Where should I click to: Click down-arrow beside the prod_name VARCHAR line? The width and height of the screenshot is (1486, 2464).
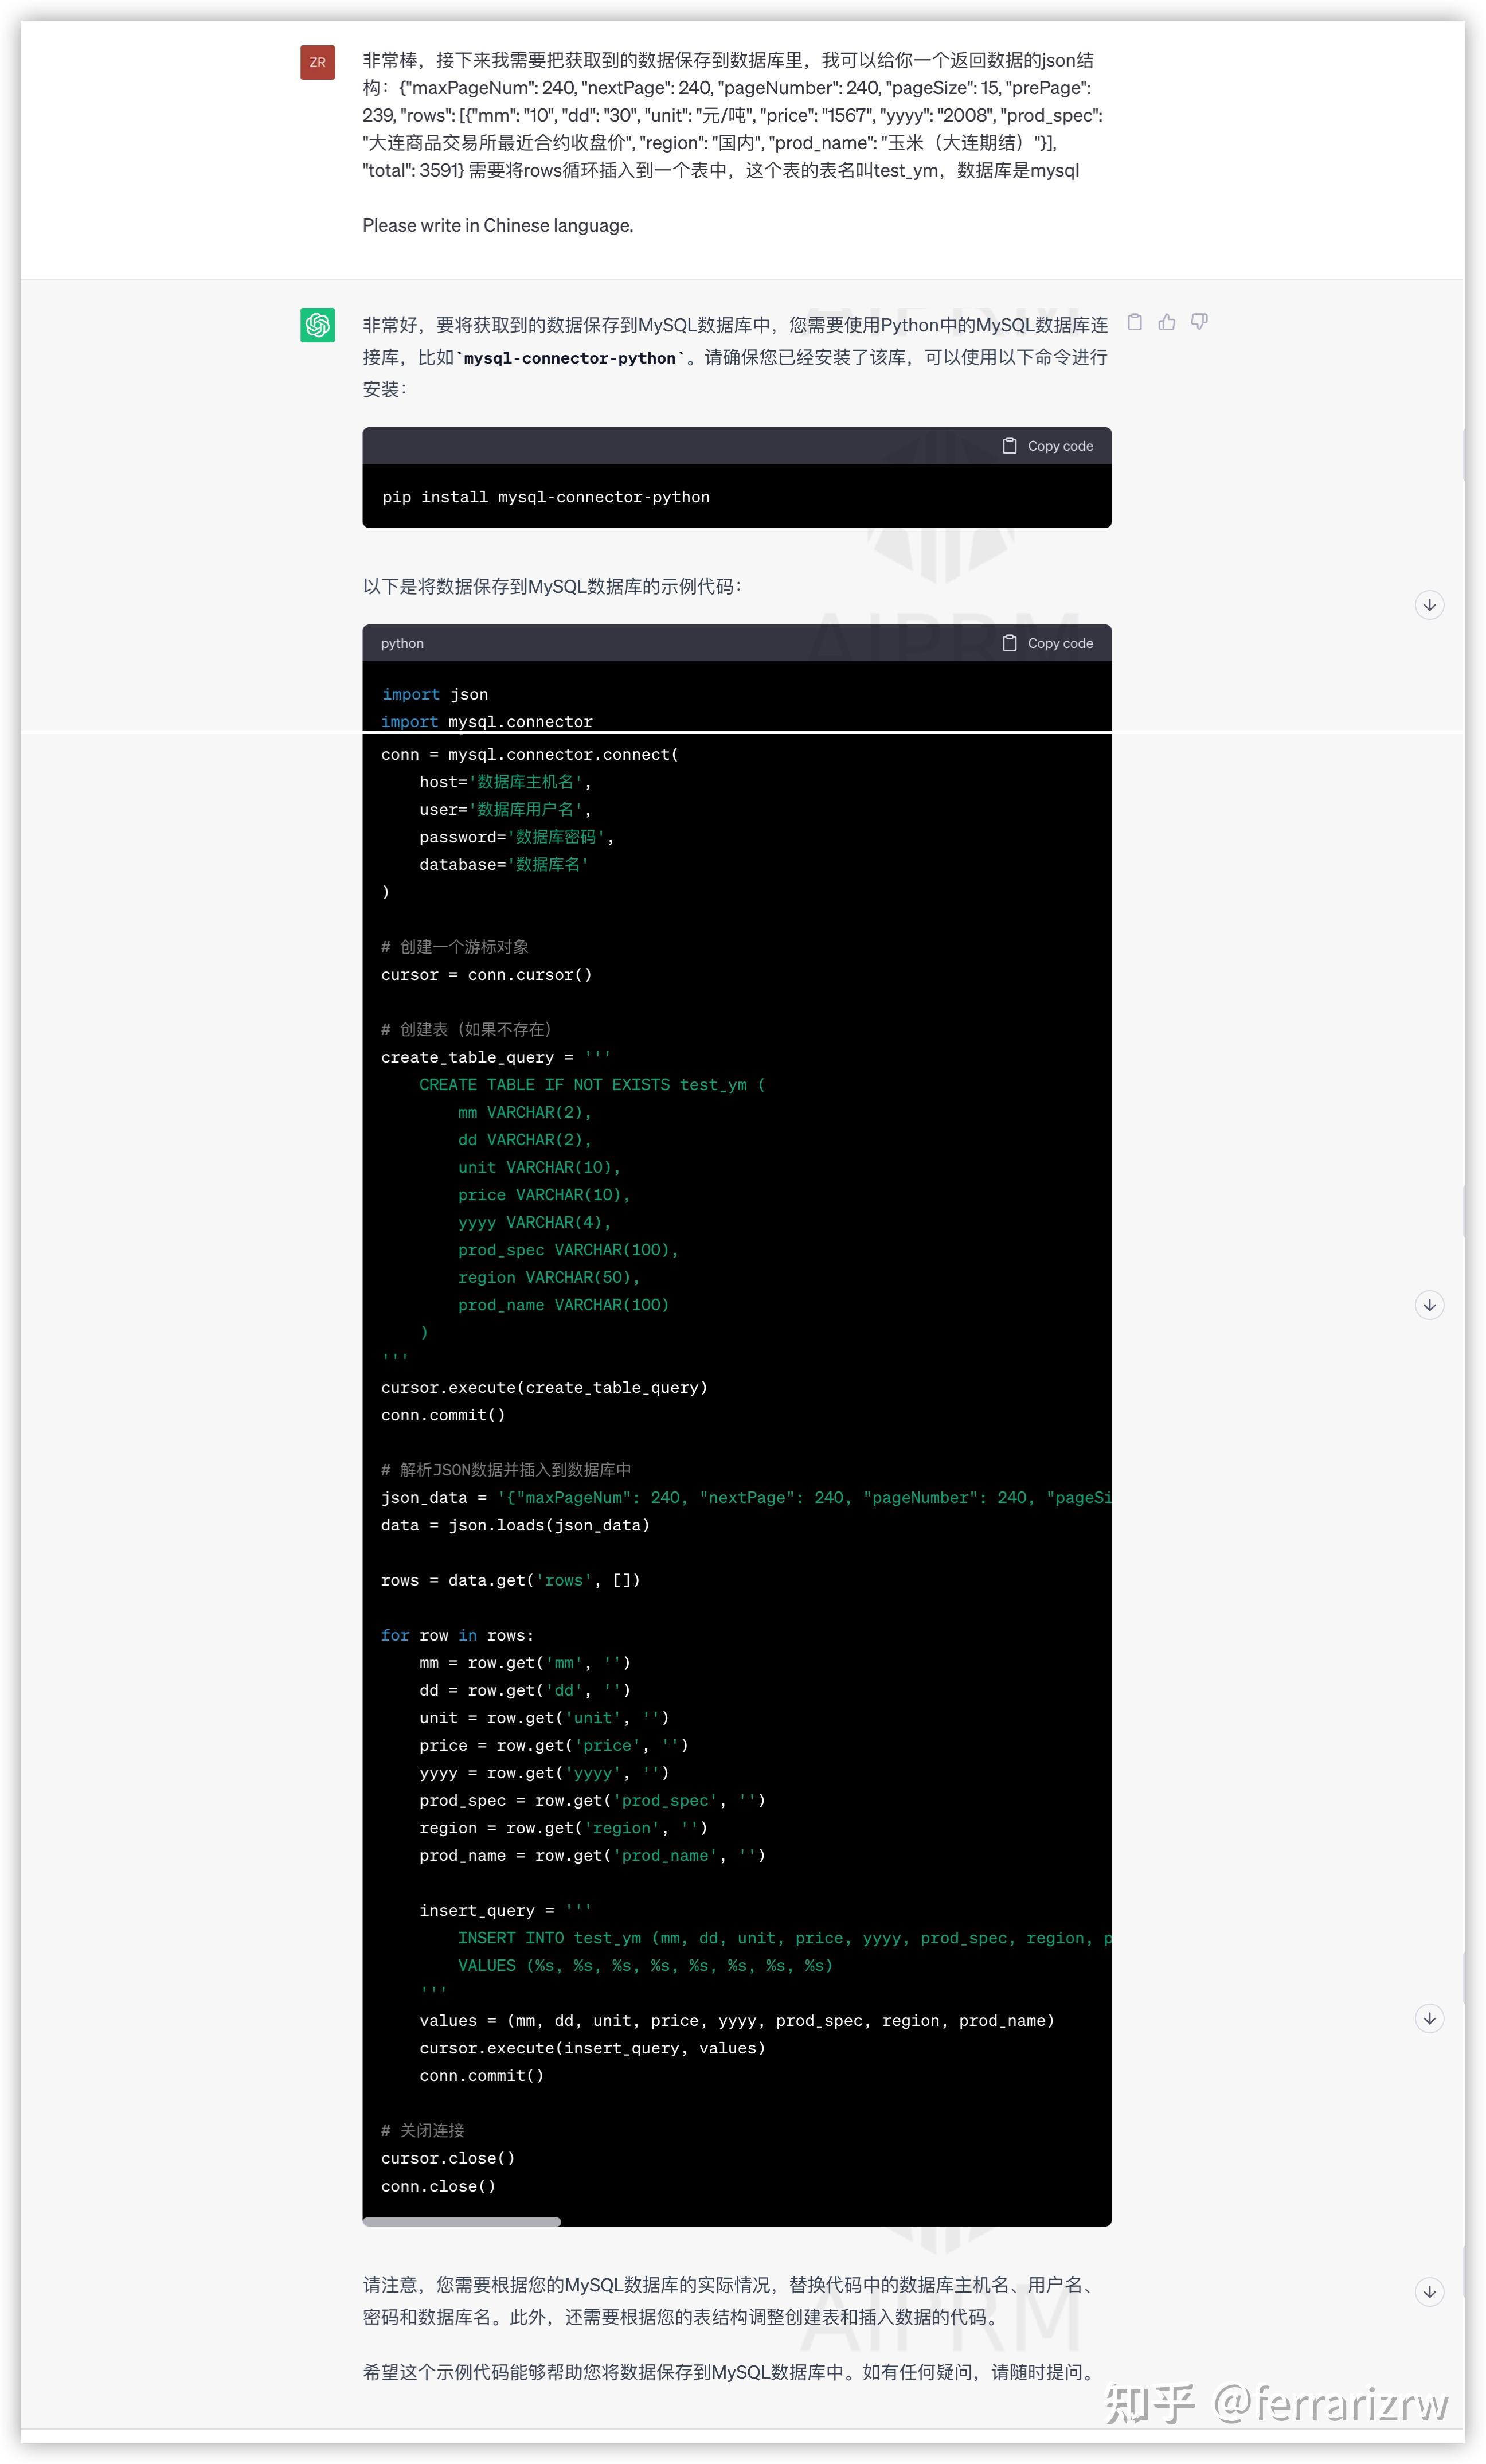[1429, 1305]
